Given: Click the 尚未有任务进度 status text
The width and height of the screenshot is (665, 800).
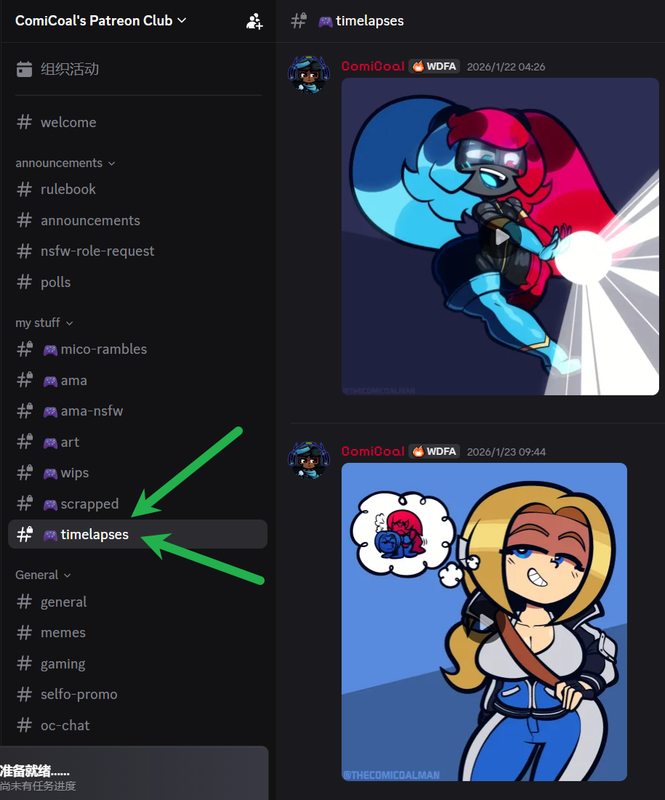Looking at the screenshot, I should click(x=38, y=786).
